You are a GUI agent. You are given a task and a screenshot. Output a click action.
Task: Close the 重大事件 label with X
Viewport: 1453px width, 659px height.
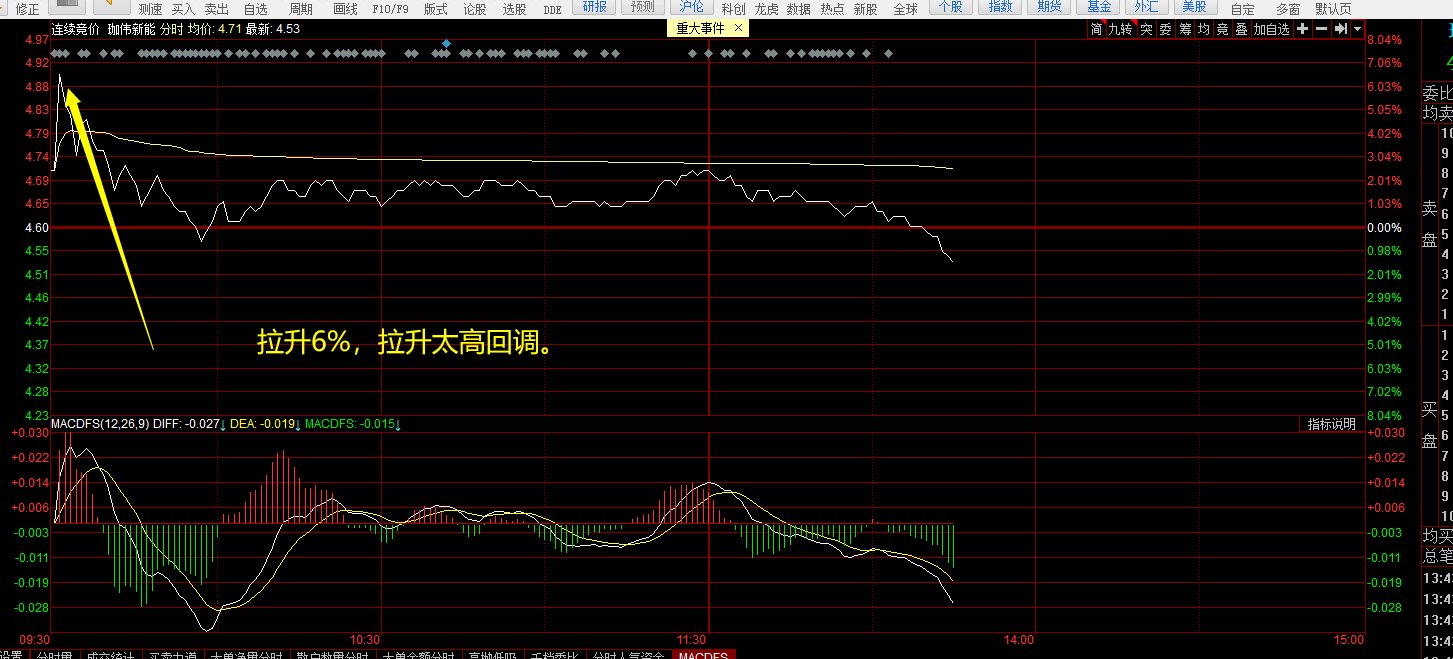739,29
